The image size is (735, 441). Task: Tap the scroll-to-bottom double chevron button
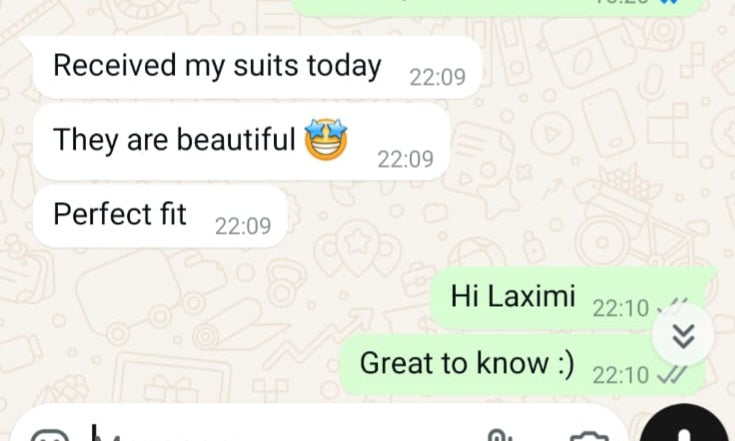tap(683, 335)
